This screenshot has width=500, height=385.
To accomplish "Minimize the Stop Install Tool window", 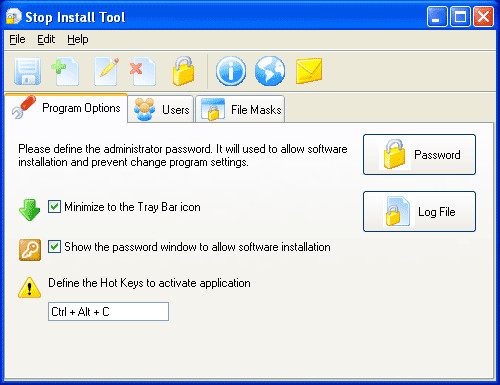I will (437, 16).
